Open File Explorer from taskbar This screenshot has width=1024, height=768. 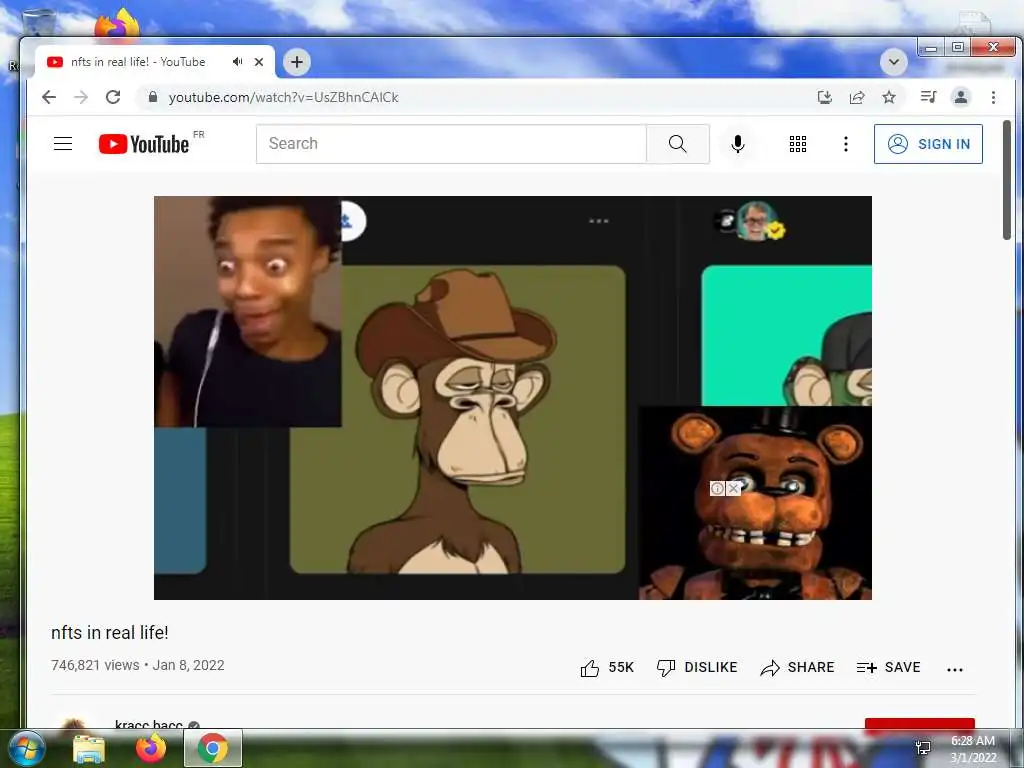pyautogui.click(x=89, y=749)
